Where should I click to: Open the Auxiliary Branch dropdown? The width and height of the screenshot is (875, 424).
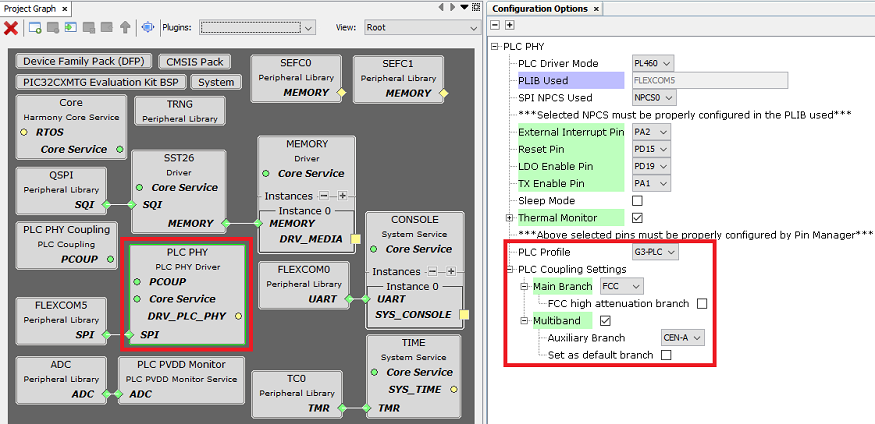tap(683, 338)
